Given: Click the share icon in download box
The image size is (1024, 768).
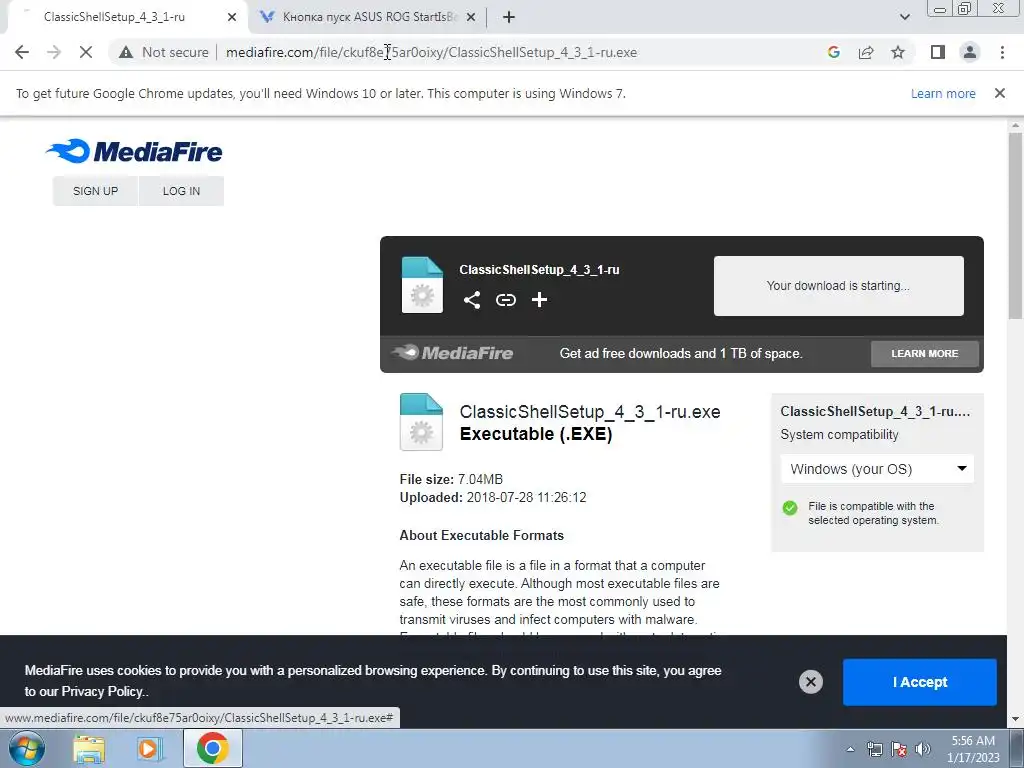Looking at the screenshot, I should click(472, 300).
